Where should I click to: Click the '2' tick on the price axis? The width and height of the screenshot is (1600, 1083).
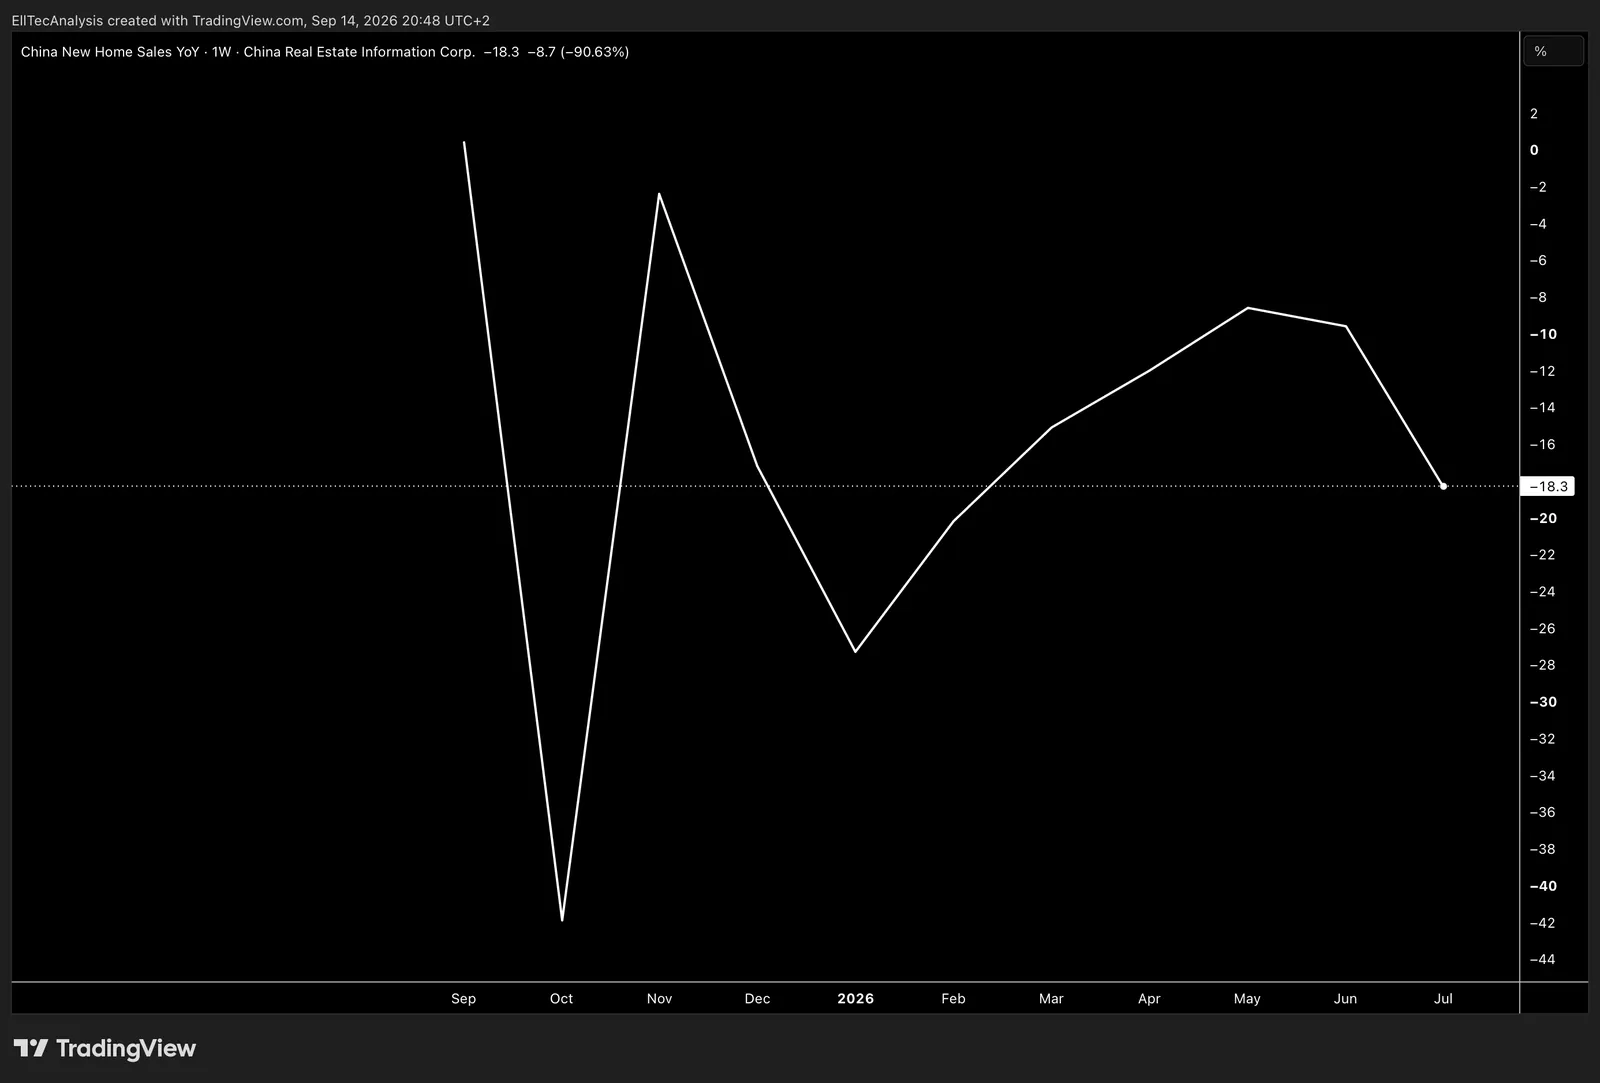pos(1534,114)
